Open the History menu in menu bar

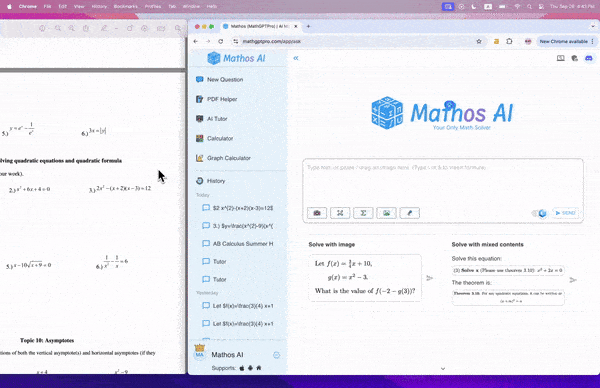pyautogui.click(x=99, y=7)
